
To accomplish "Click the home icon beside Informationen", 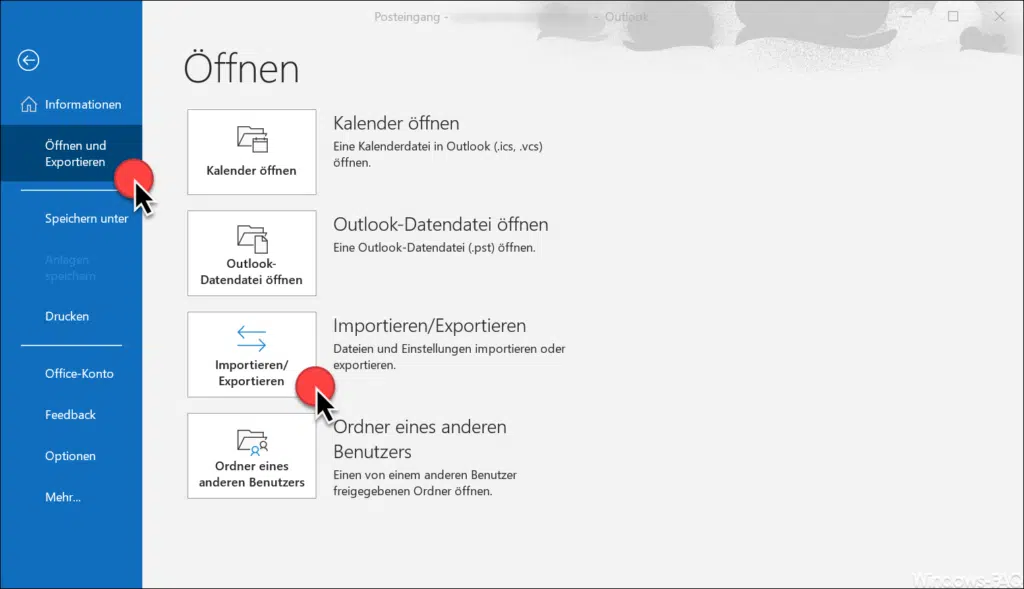I will [27, 104].
